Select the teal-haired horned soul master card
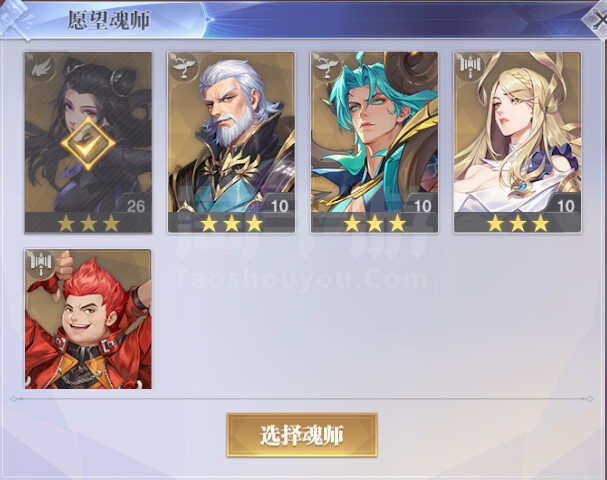The width and height of the screenshot is (607, 480). pos(374,142)
